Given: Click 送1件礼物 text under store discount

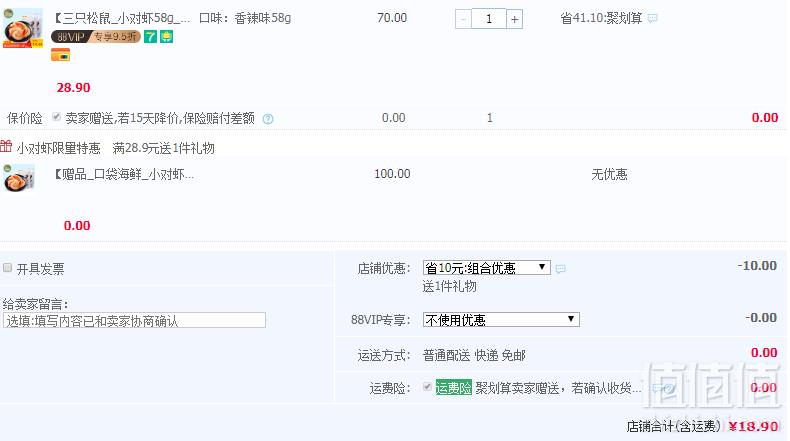Looking at the screenshot, I should click(449, 286).
